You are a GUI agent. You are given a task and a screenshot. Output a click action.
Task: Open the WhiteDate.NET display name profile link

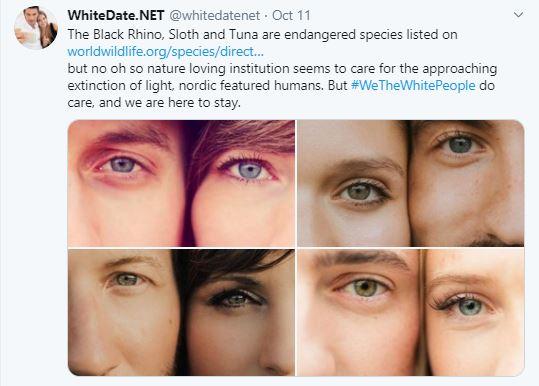pyautogui.click(x=116, y=15)
